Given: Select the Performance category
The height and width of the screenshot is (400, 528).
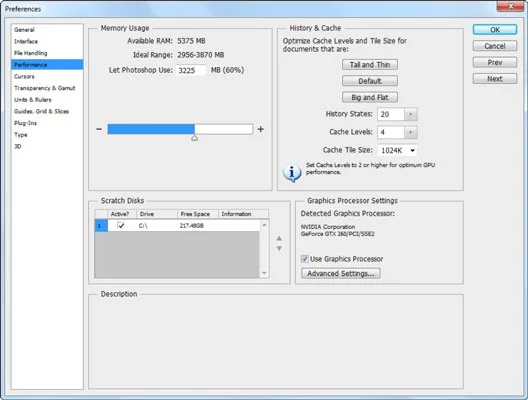Looking at the screenshot, I should pos(47,65).
